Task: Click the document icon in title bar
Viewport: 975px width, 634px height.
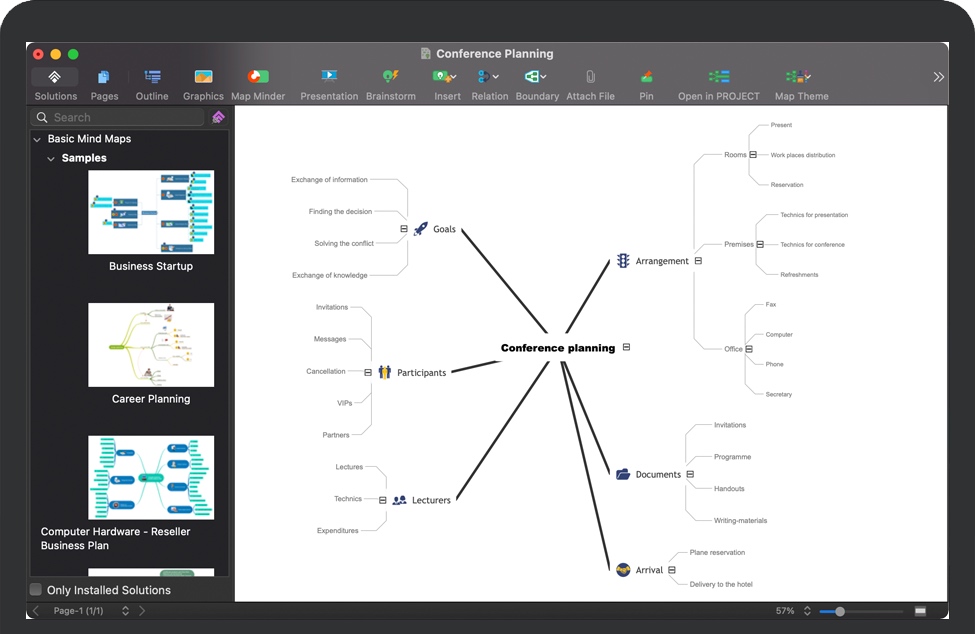Action: tap(425, 54)
